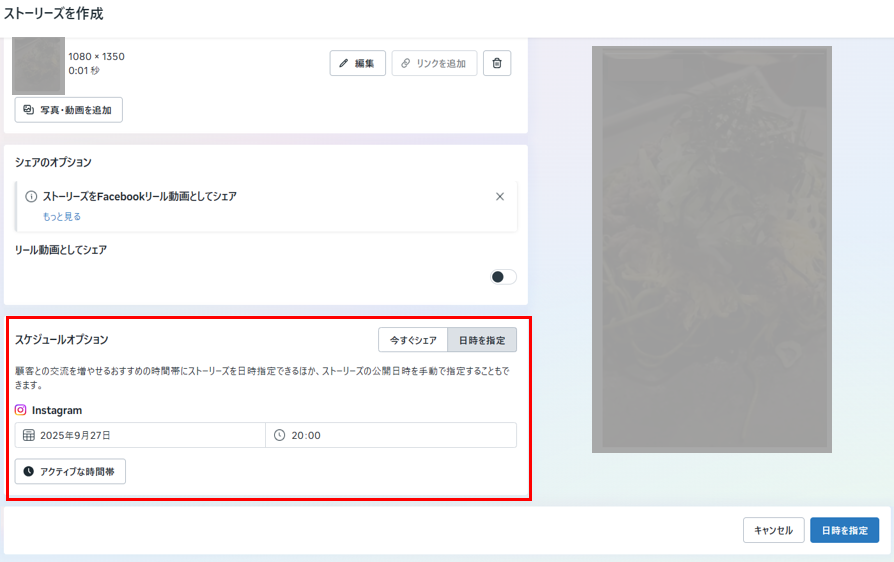Open the アクティブな時間帯 suggestions
894x562 pixels.
[70, 471]
